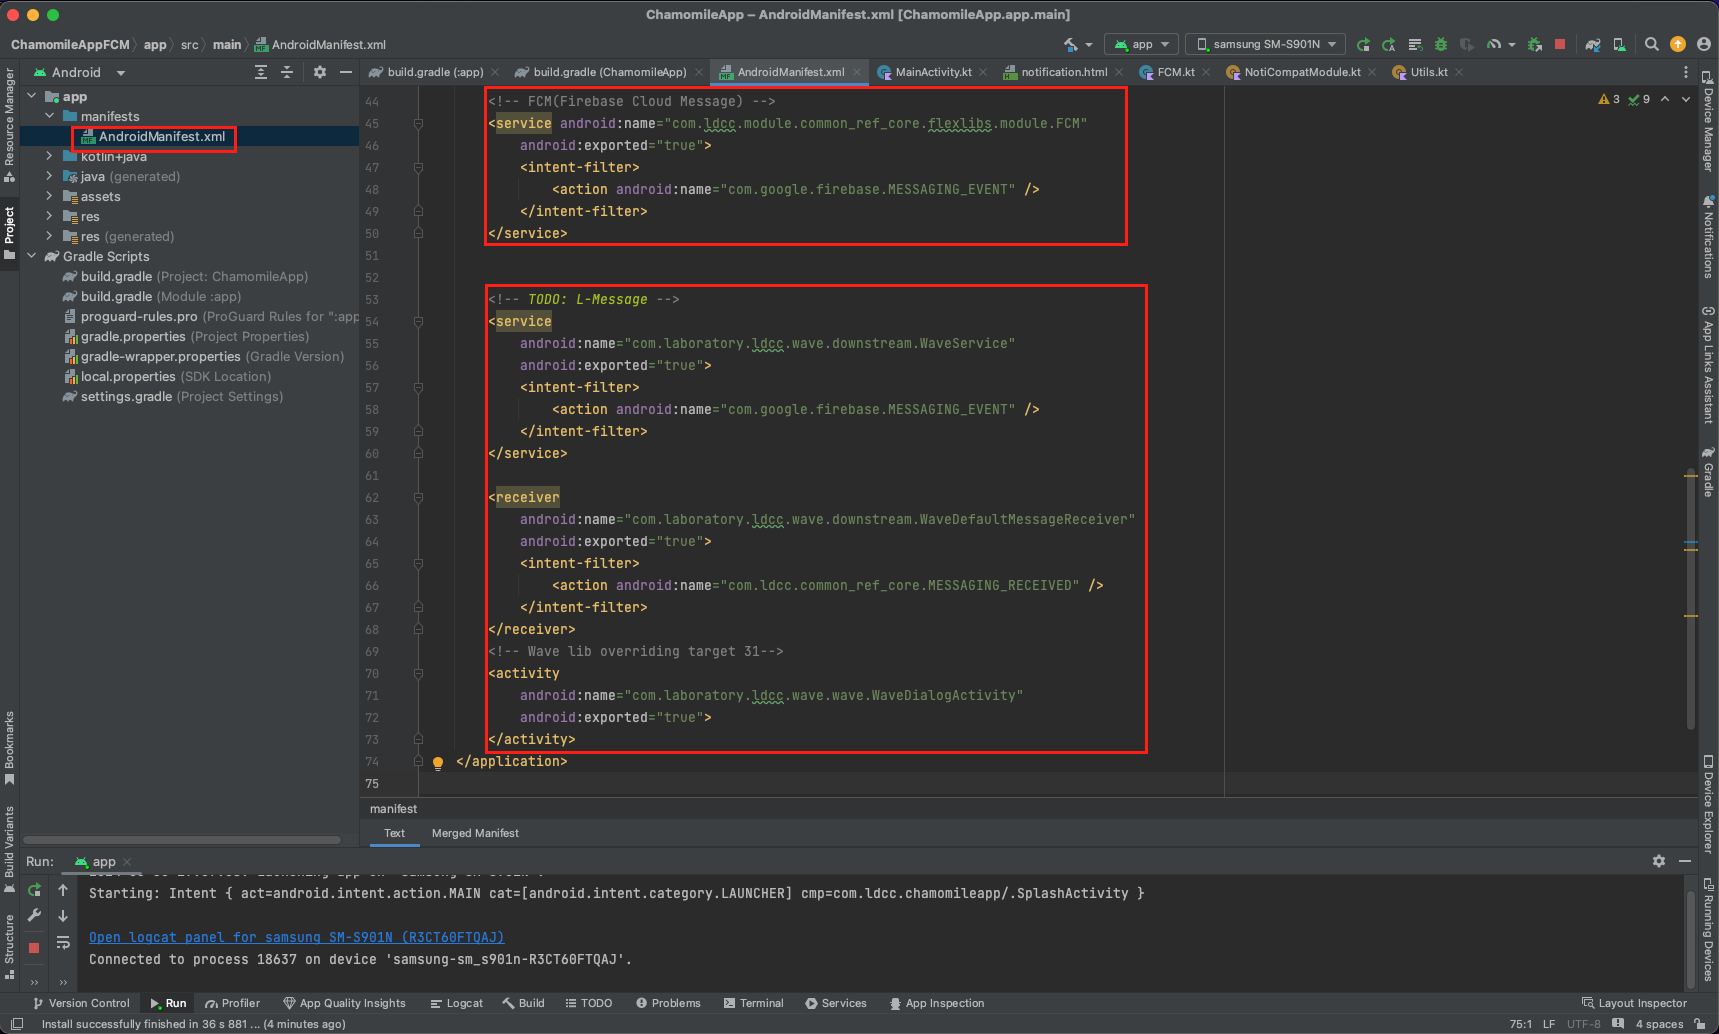Switch to notification.html editor tab
The width and height of the screenshot is (1719, 1034).
[x=1064, y=72]
